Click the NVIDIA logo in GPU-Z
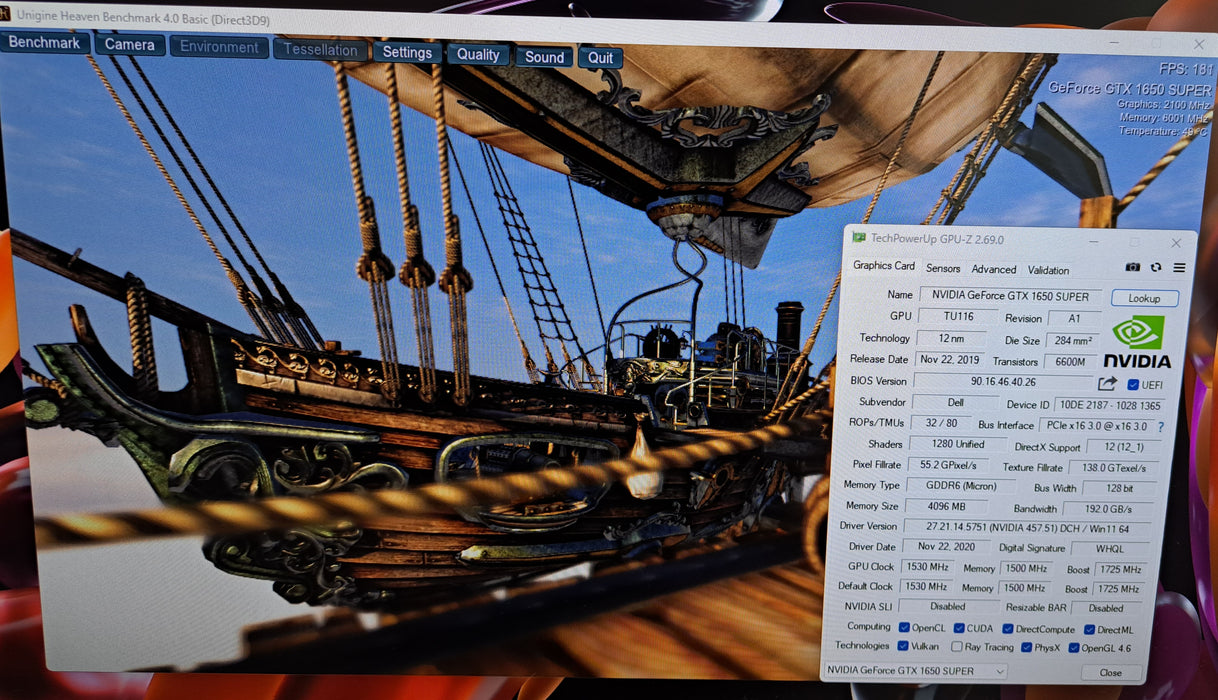Image resolution: width=1218 pixels, height=700 pixels. coord(1138,342)
